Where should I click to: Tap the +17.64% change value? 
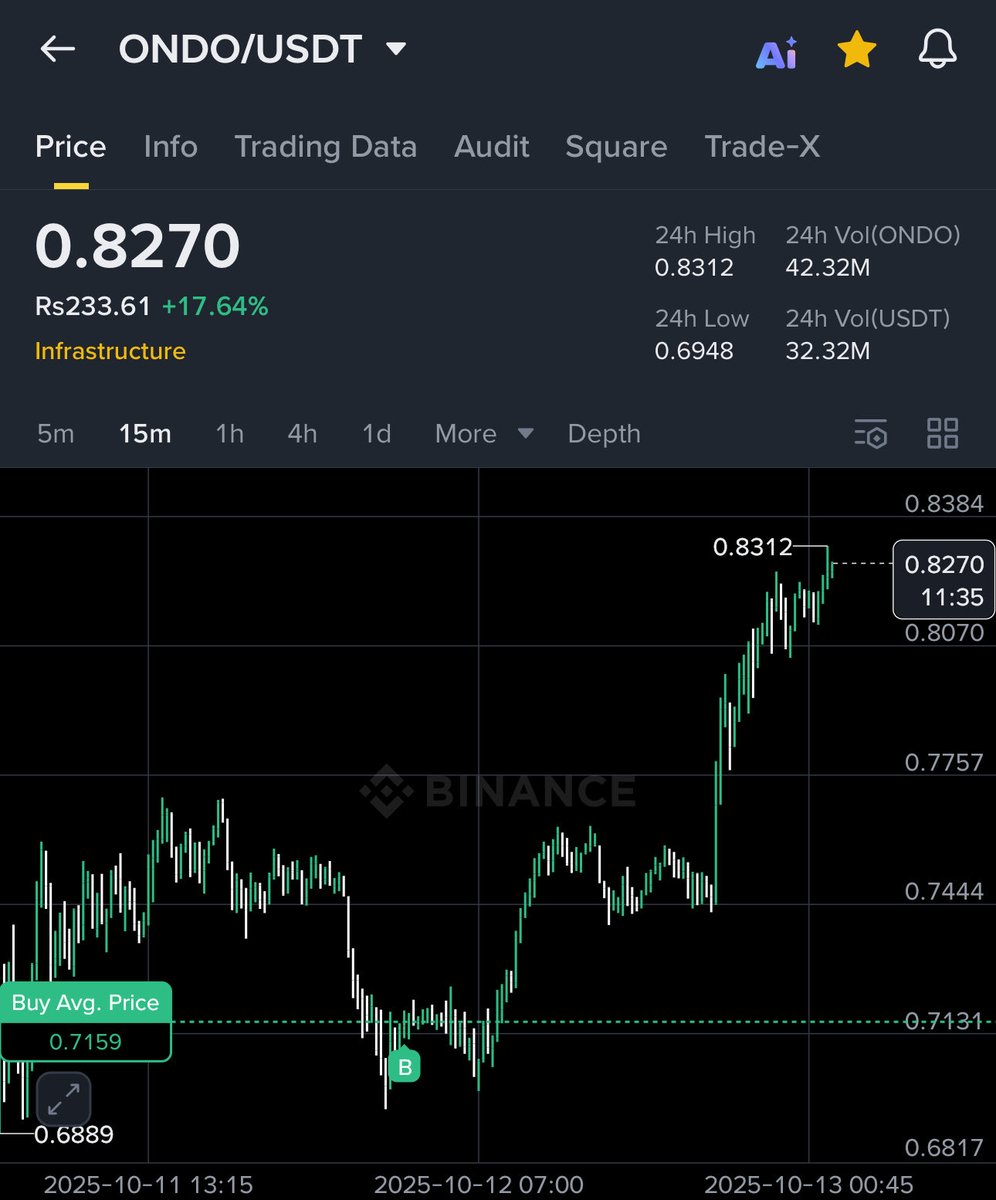pos(215,306)
